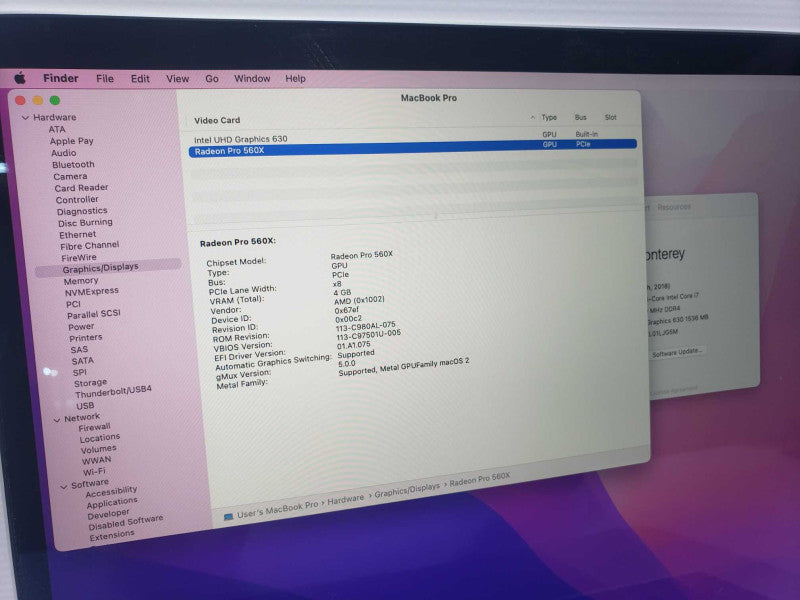The image size is (800, 600).
Task: Switch to Resources tab in About window
Action: click(x=673, y=207)
